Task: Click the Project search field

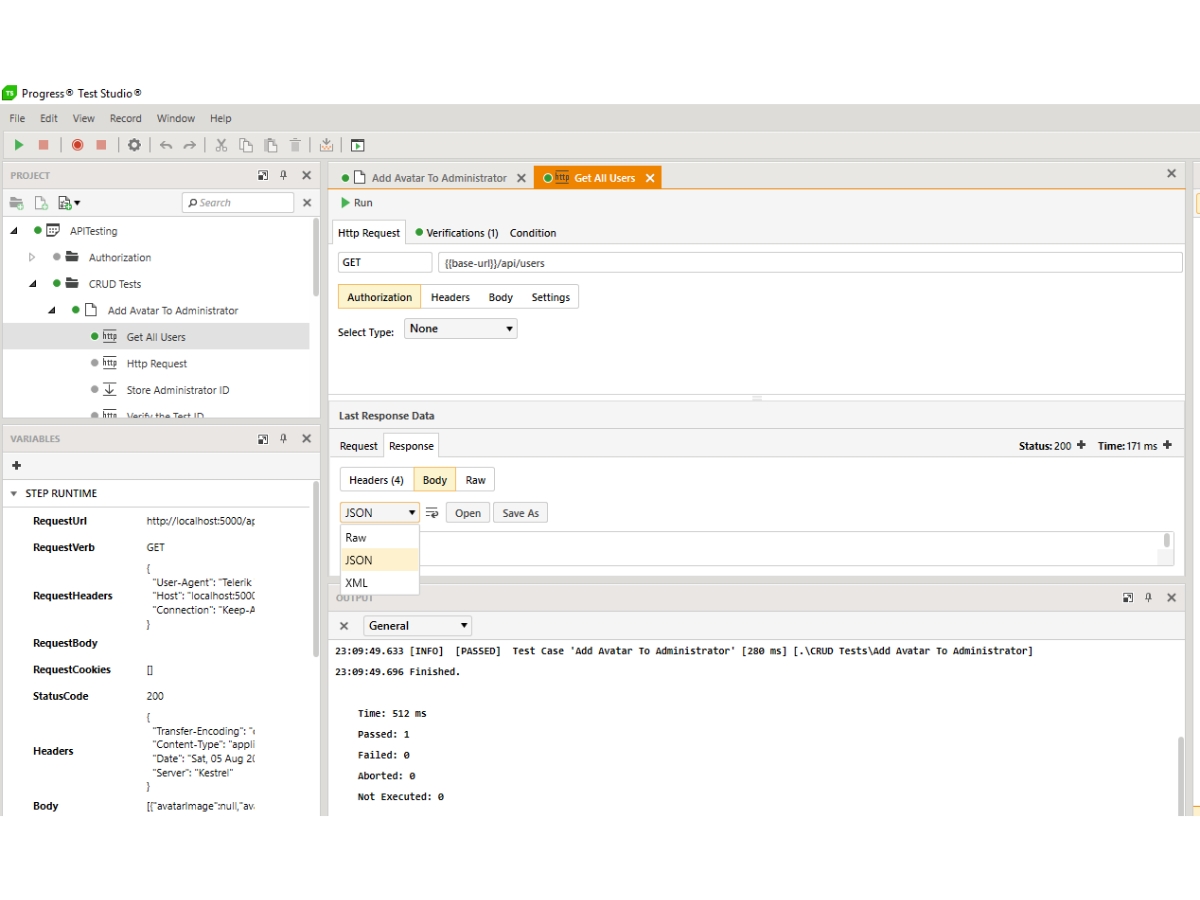Action: (x=238, y=203)
